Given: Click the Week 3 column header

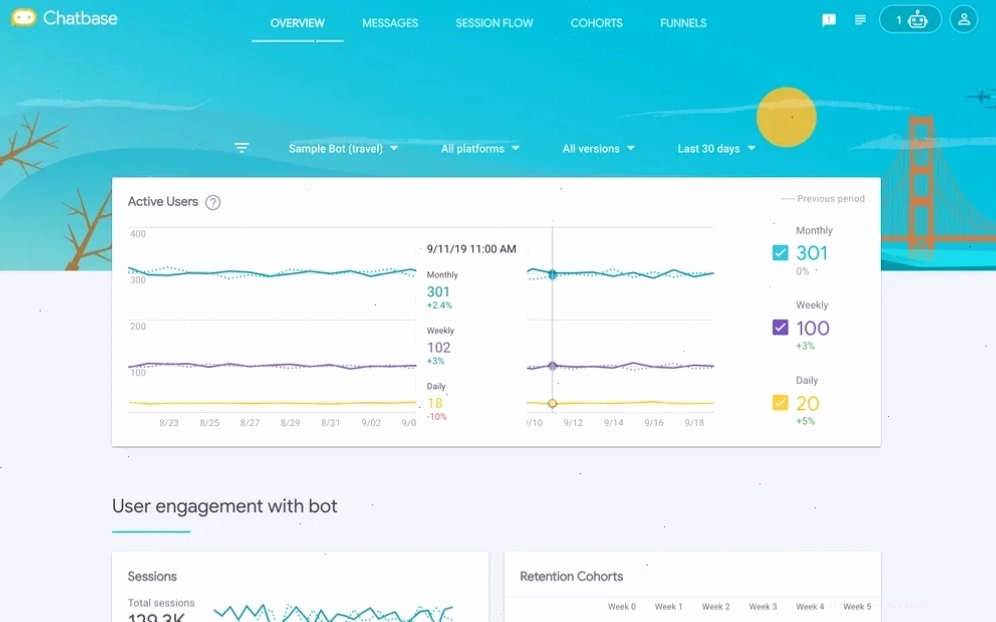Looking at the screenshot, I should 763,607.
